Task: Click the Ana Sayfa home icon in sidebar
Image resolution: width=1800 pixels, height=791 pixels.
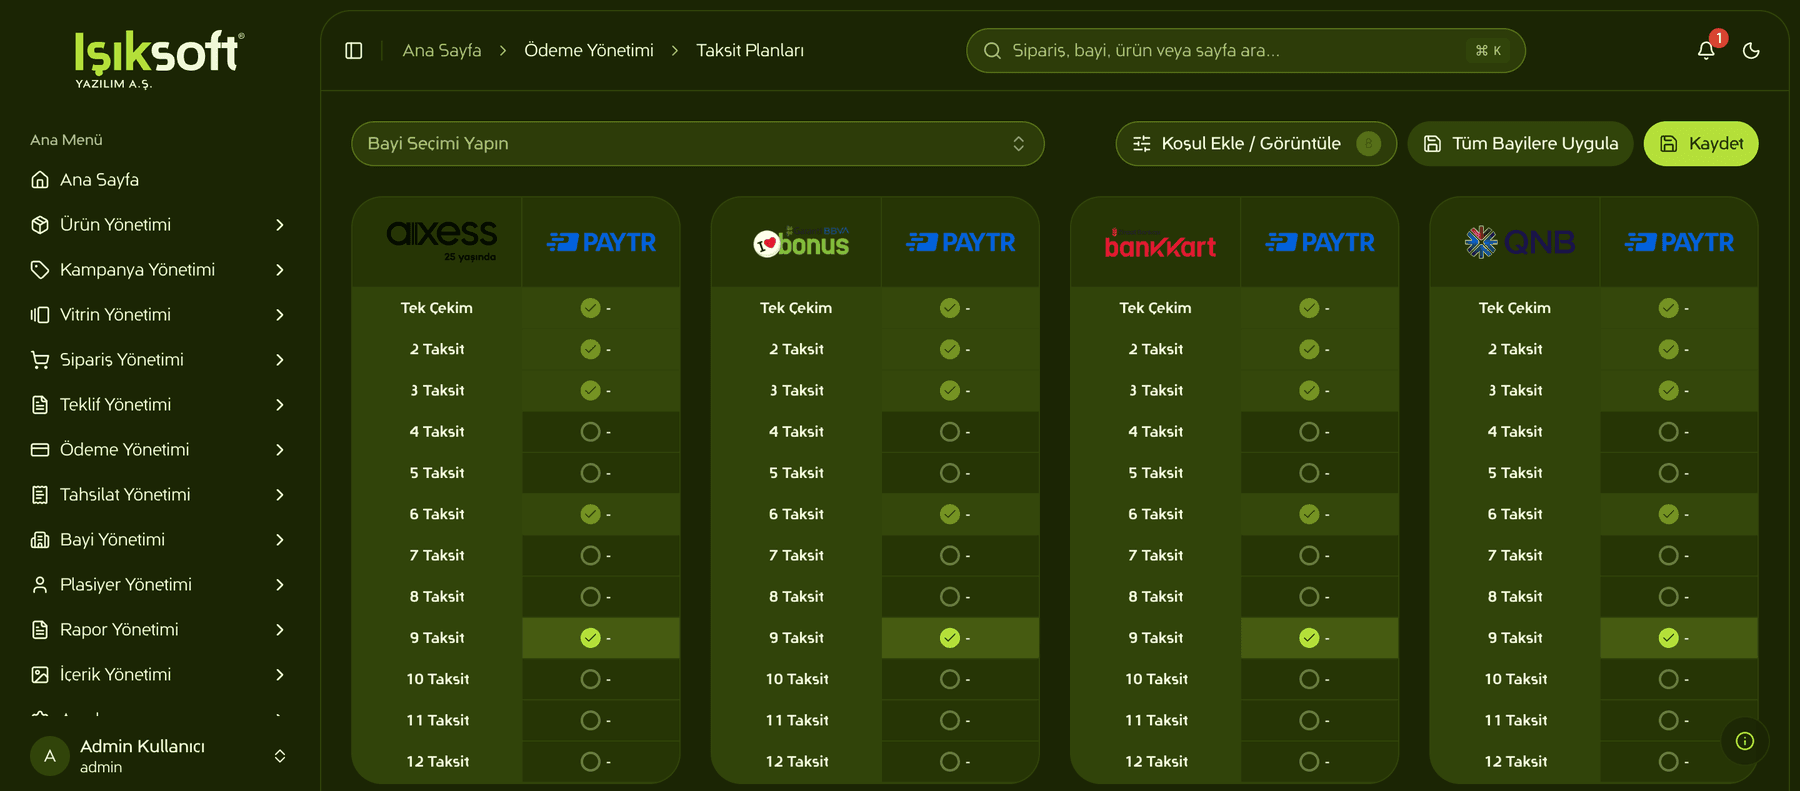Action: click(40, 180)
